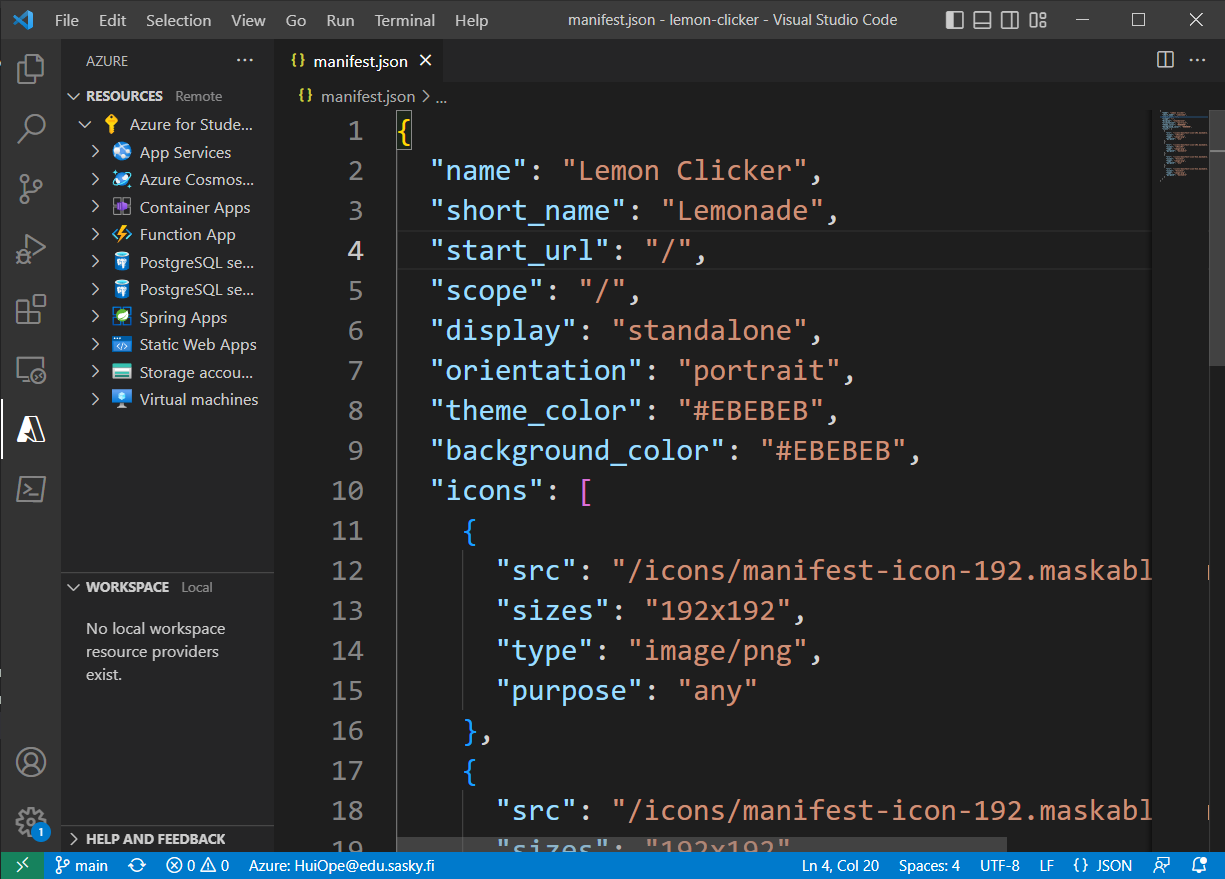
Task: Open the Edit menu
Action: [x=112, y=20]
